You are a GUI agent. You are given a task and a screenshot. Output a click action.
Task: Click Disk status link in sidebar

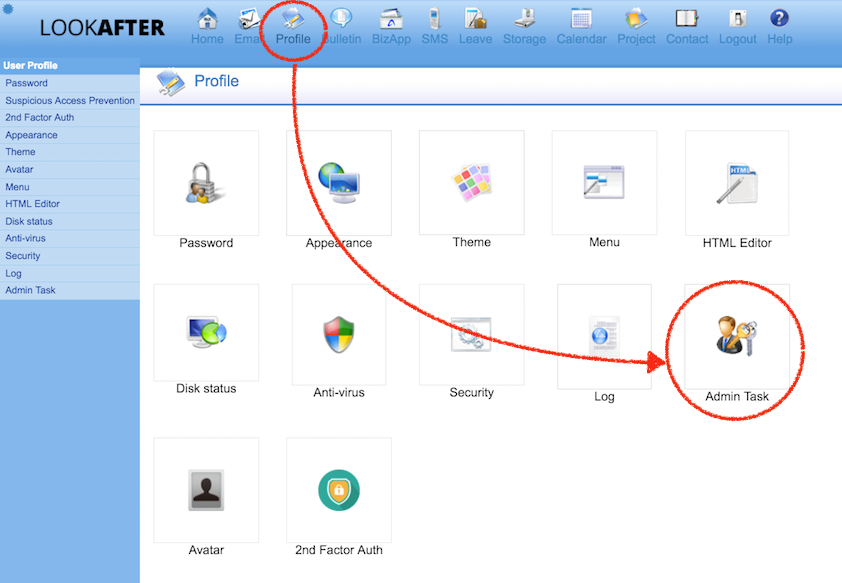point(29,221)
